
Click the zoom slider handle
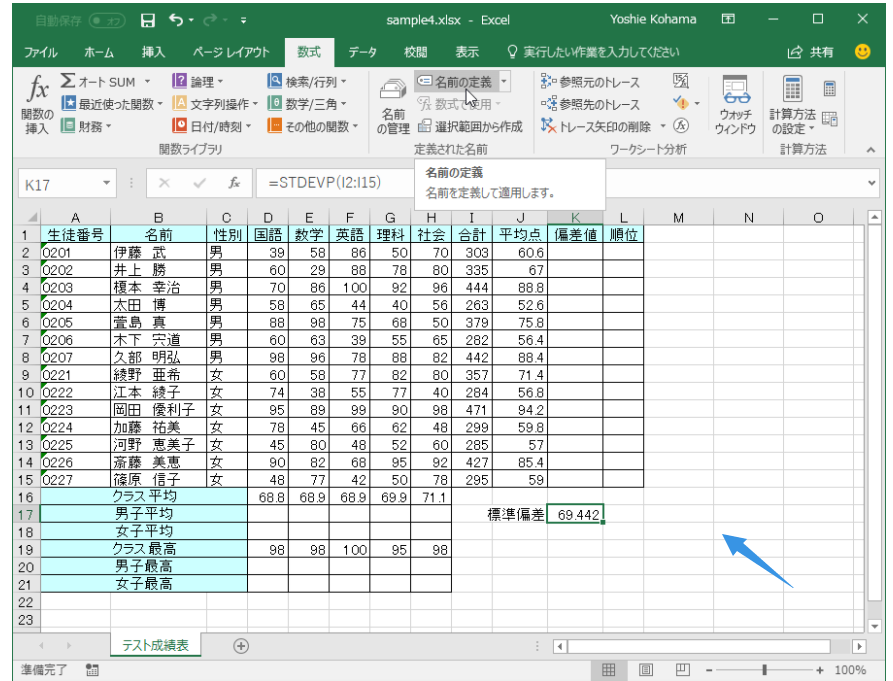coord(764,670)
